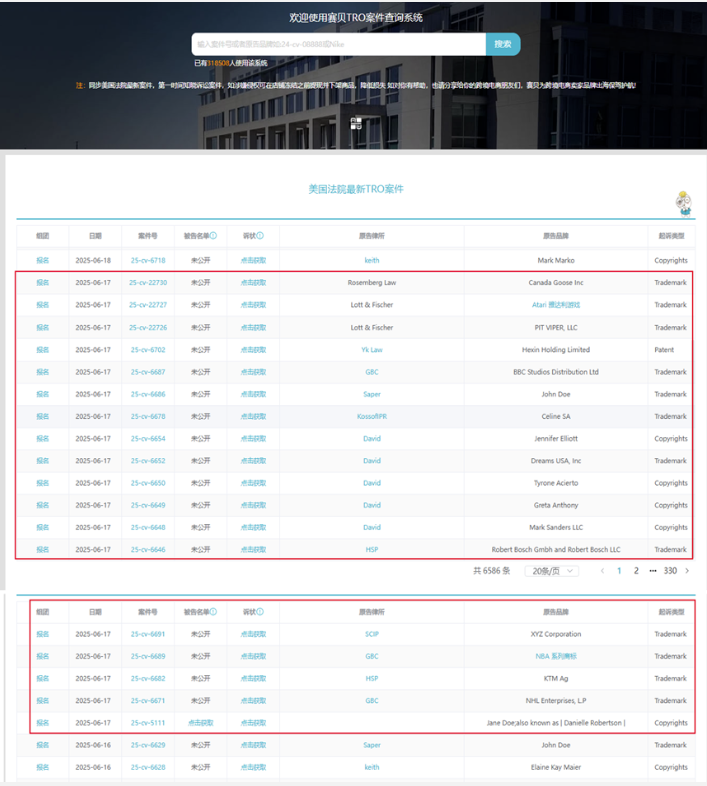Screen dimensions: 707x786
Task: Open the KossoffPR law firm link
Action: coord(371,416)
